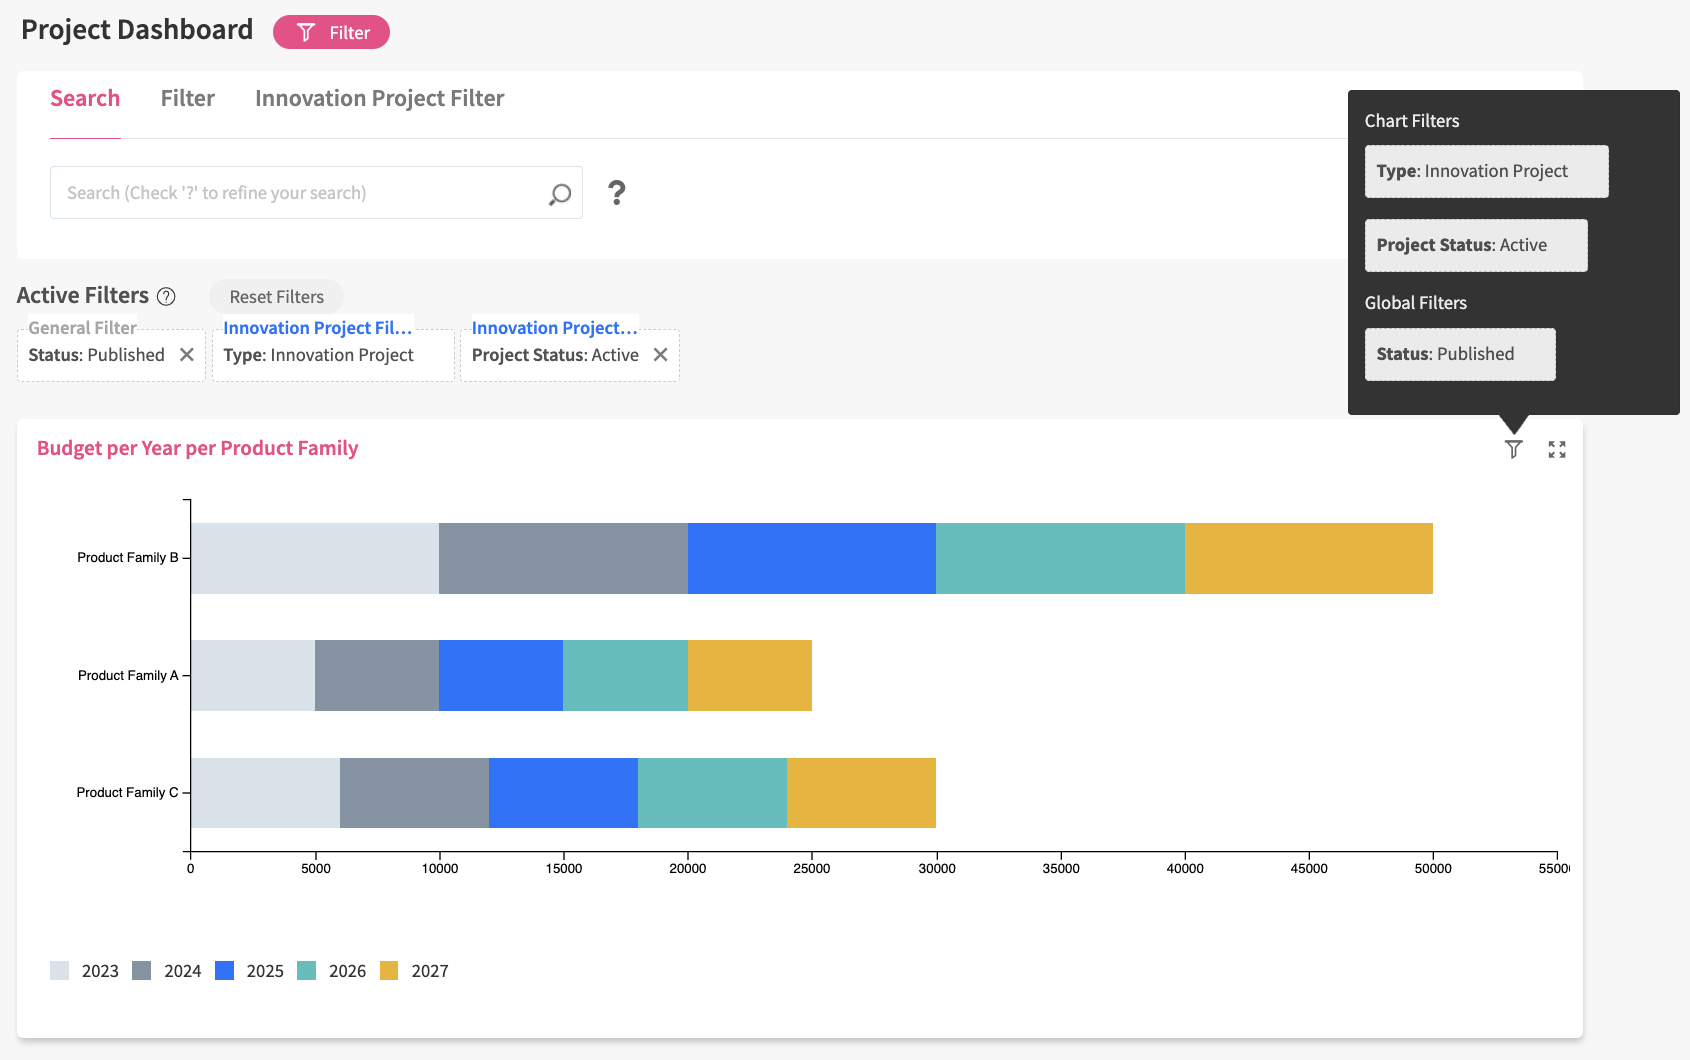Click the search magnifier icon
Image resolution: width=1690 pixels, height=1060 pixels.
[559, 194]
